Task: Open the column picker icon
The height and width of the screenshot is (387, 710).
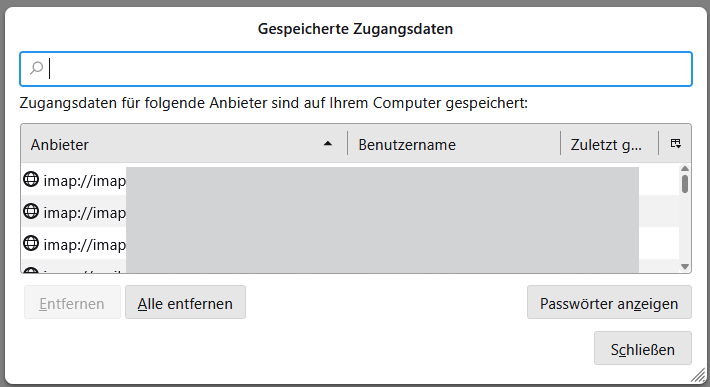Action: click(x=676, y=144)
